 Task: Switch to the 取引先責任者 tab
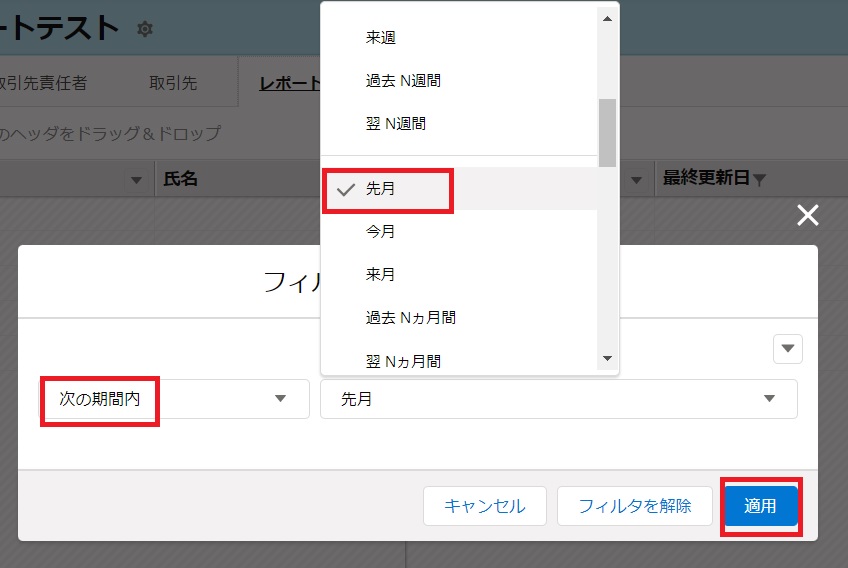43,83
